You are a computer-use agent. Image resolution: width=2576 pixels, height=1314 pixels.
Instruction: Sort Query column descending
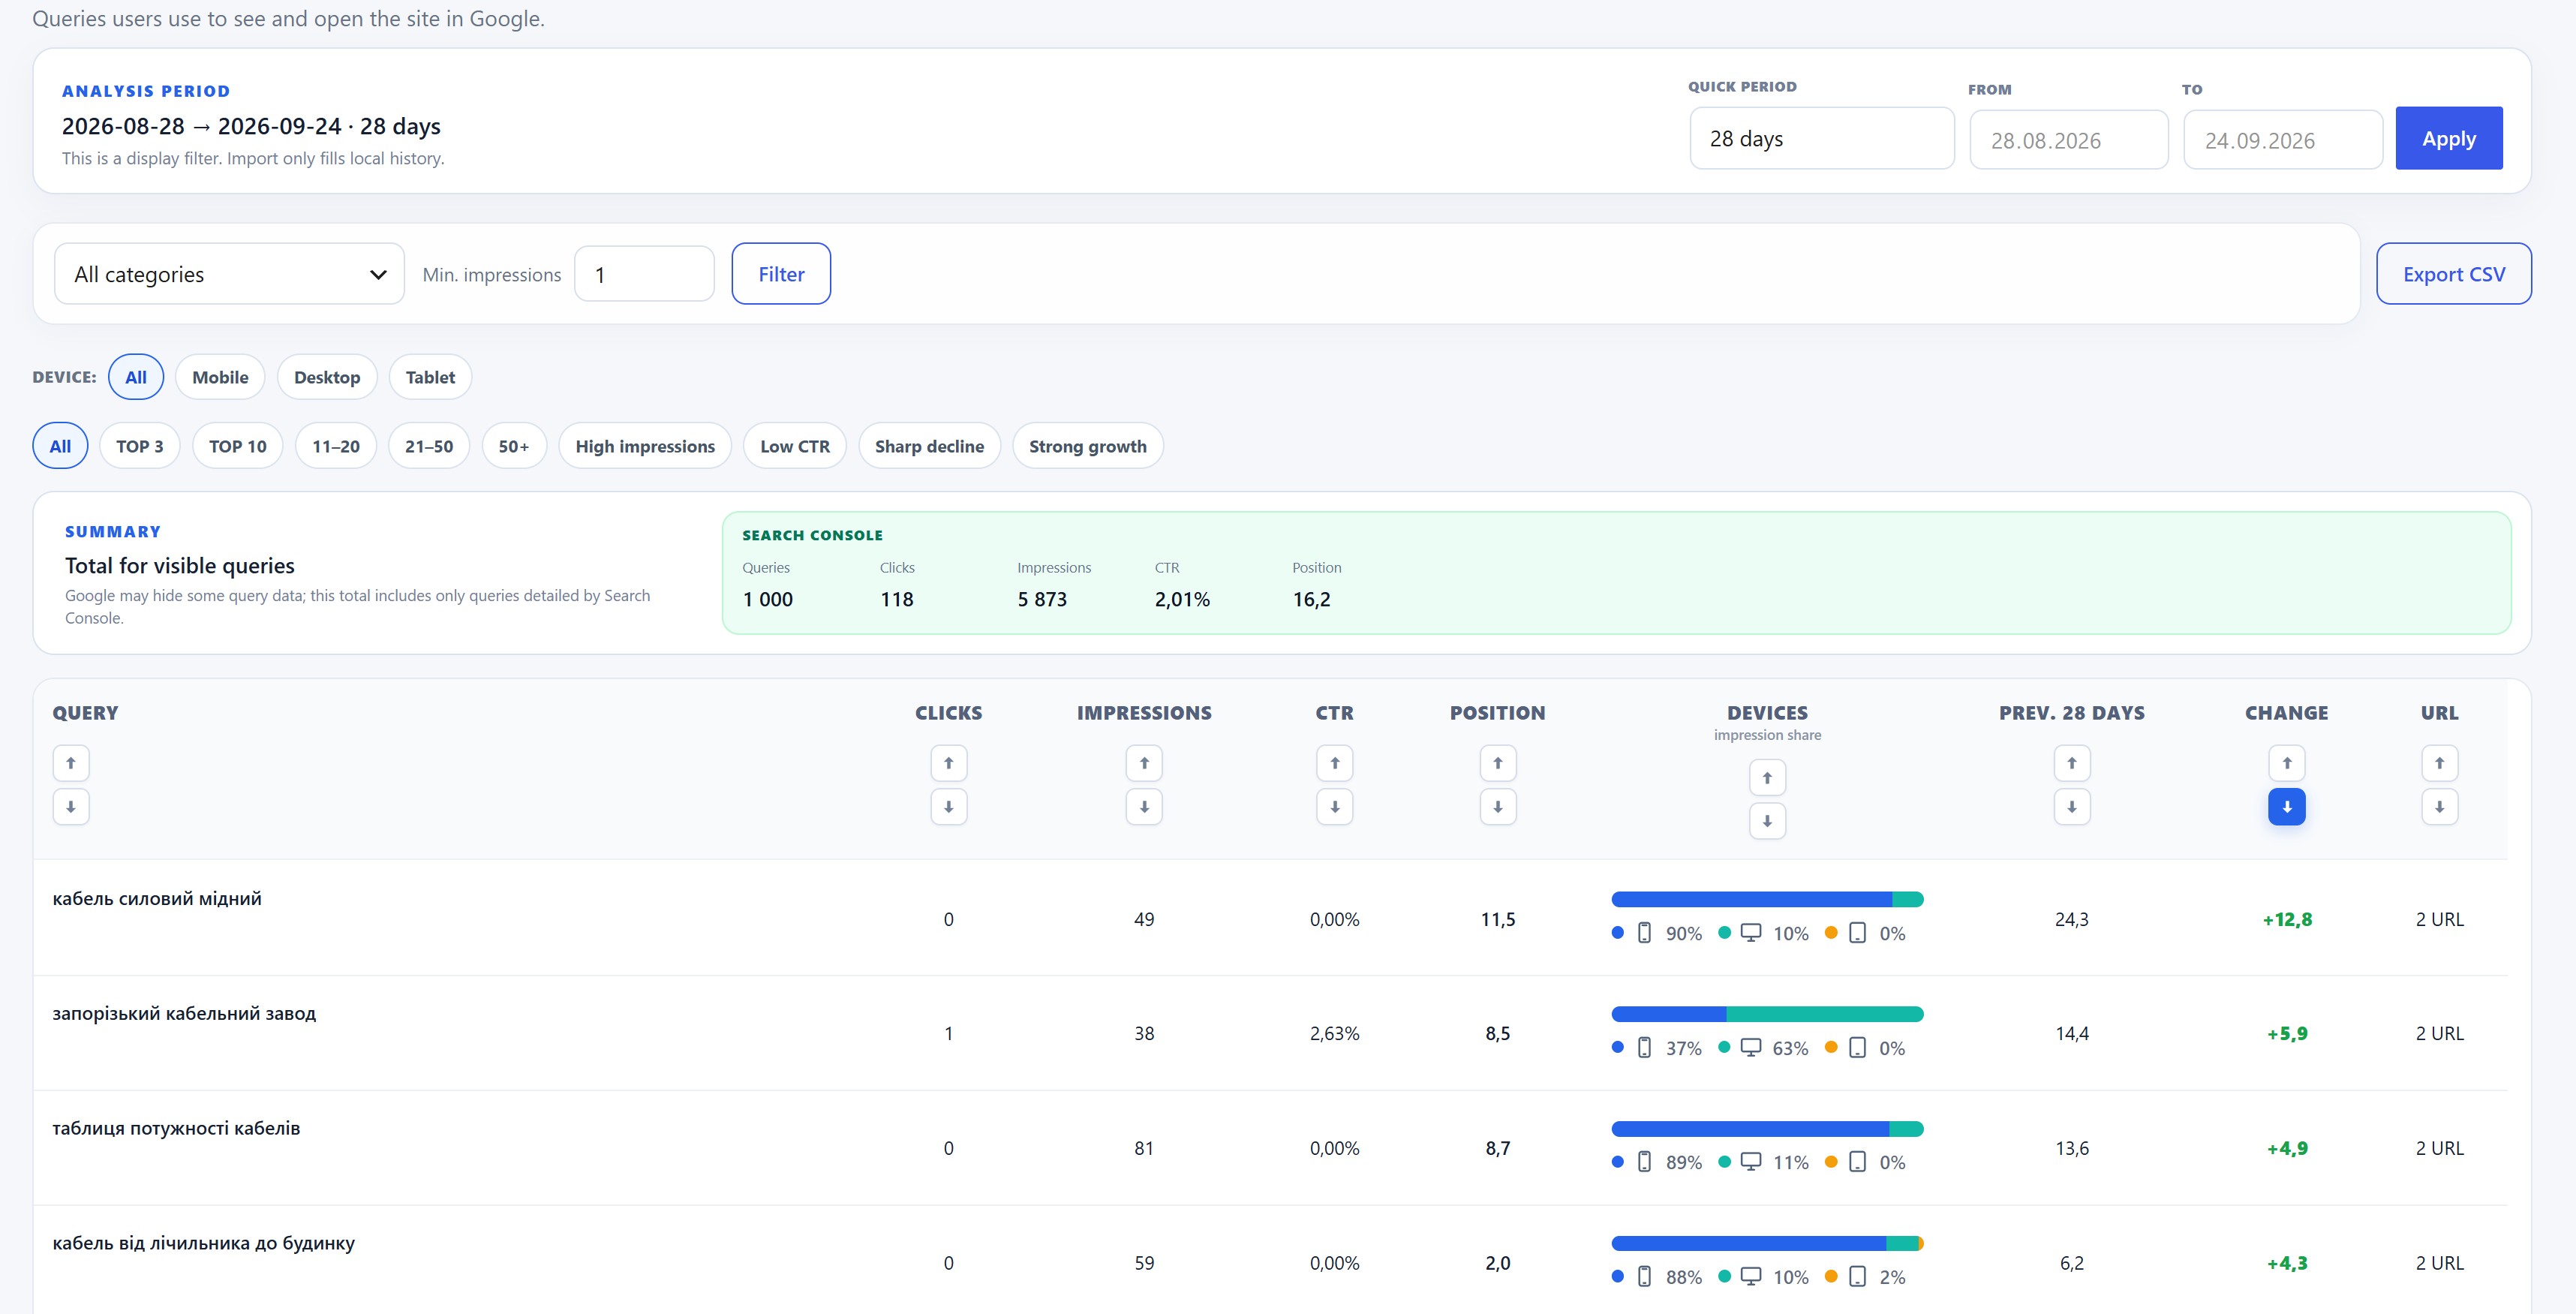(x=71, y=807)
